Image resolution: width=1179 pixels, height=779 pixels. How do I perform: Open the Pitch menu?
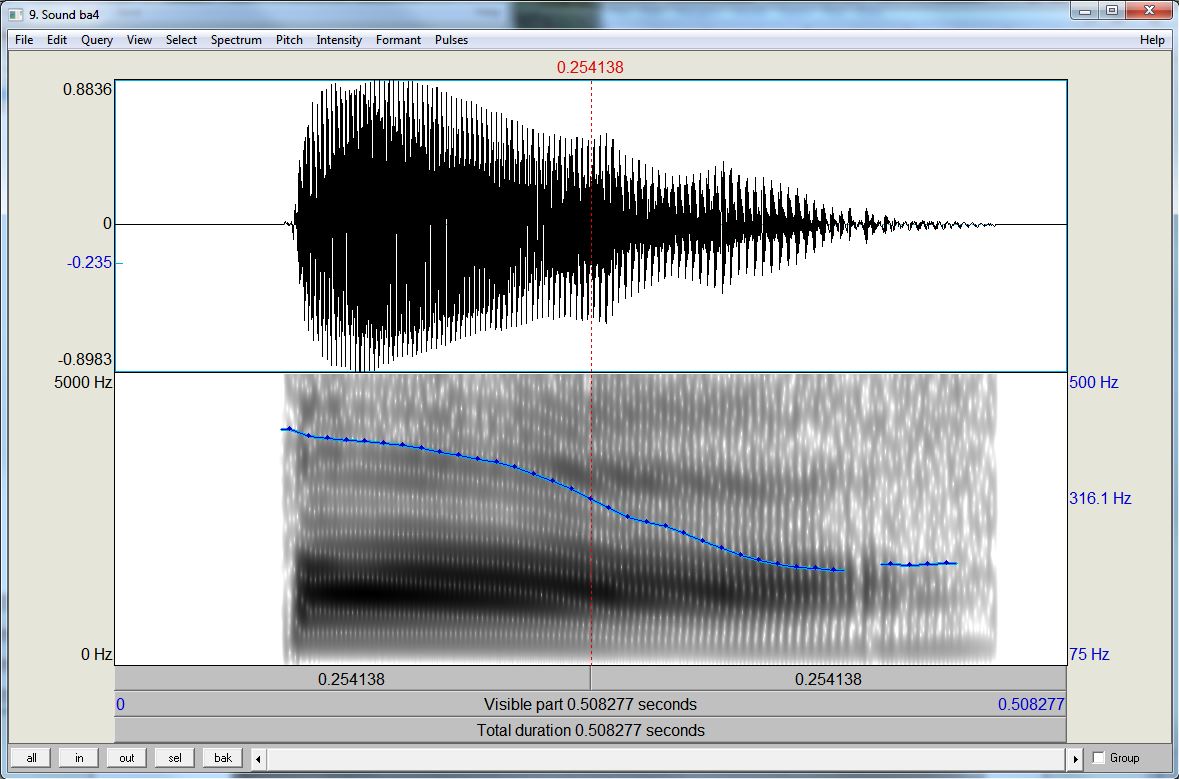tap(289, 40)
